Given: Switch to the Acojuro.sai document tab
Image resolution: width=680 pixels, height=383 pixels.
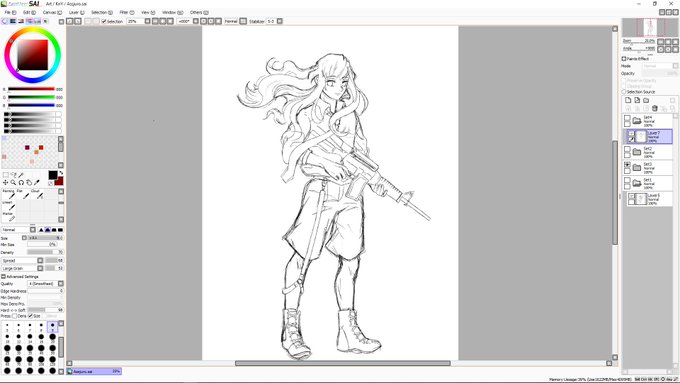Looking at the screenshot, I should [x=94, y=372].
